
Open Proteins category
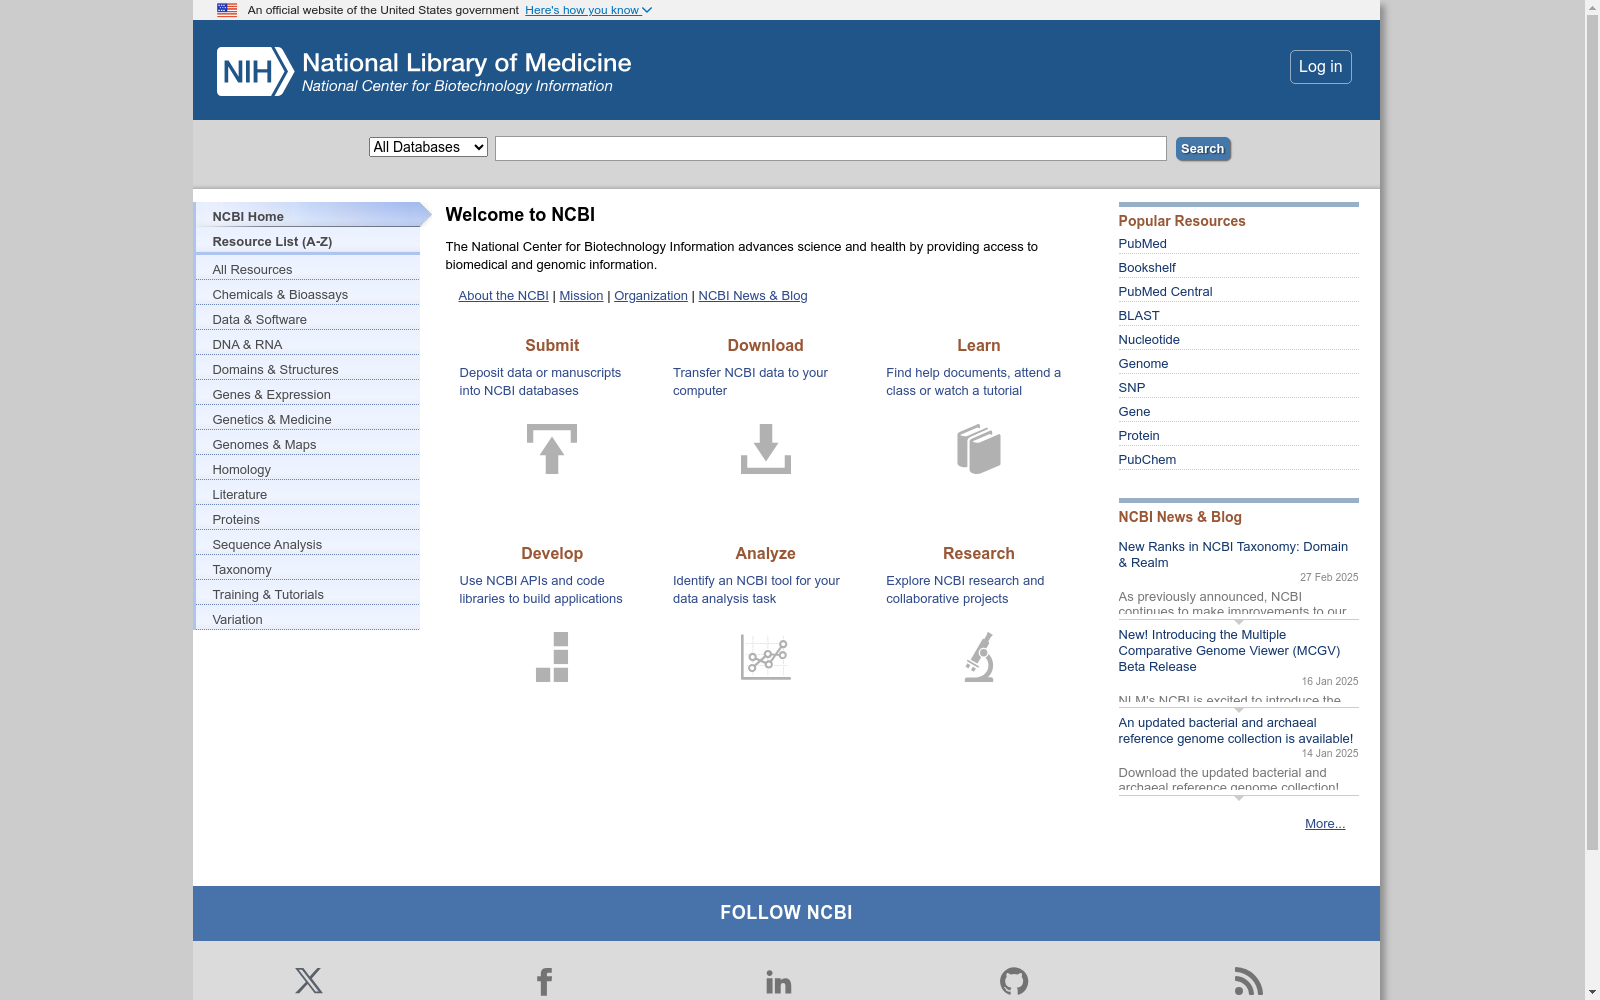[x=308, y=519]
